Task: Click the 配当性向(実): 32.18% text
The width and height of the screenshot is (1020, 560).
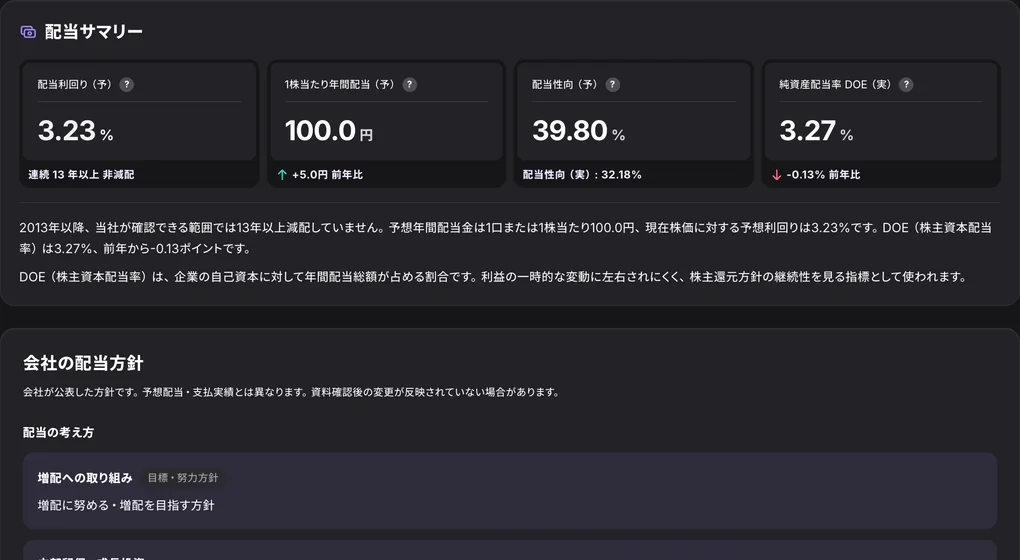Action: 582,175
